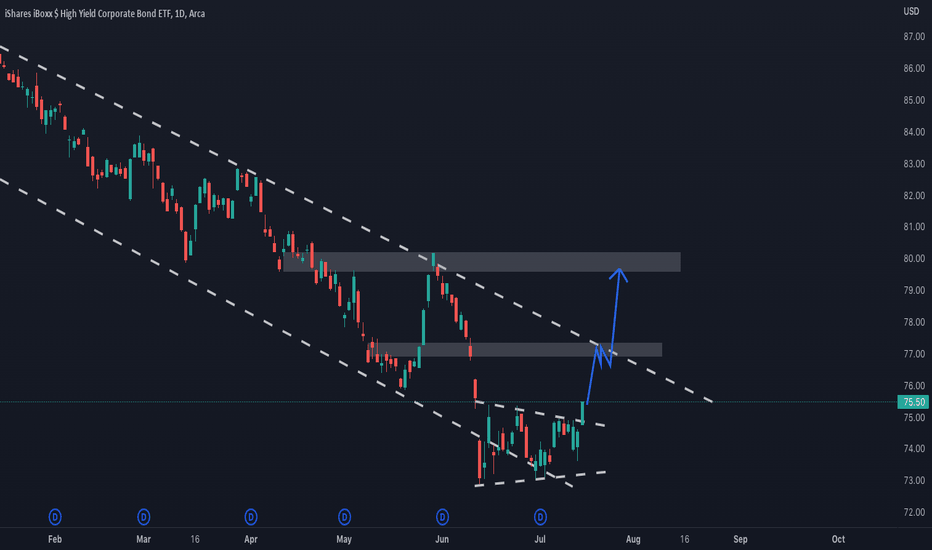This screenshot has width=932, height=550.
Task: Click the Sep label on time axis
Action: (740, 539)
